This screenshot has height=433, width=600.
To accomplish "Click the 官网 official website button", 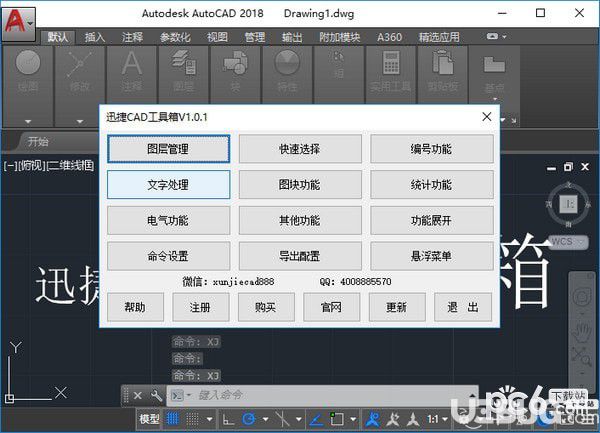I will [331, 307].
